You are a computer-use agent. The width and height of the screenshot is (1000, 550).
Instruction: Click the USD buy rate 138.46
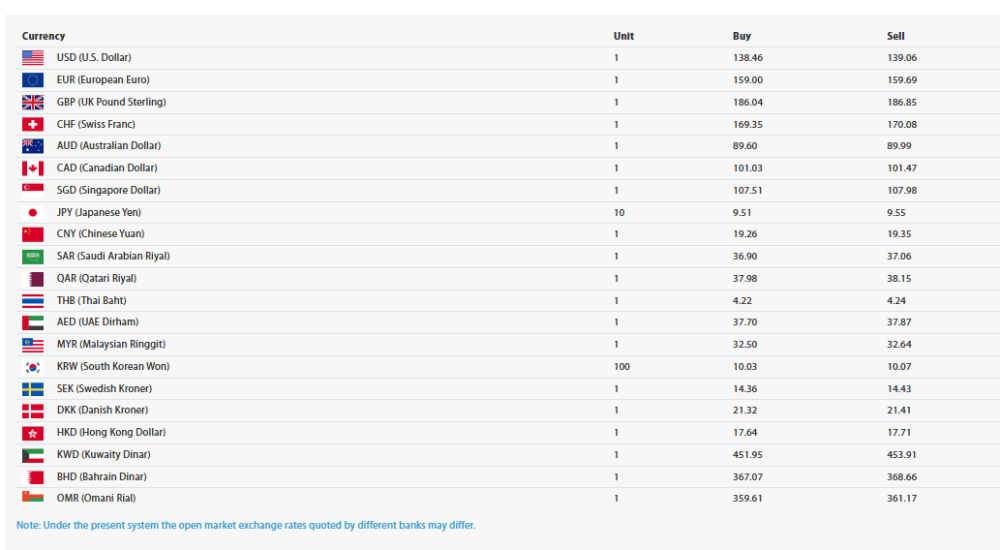point(747,57)
